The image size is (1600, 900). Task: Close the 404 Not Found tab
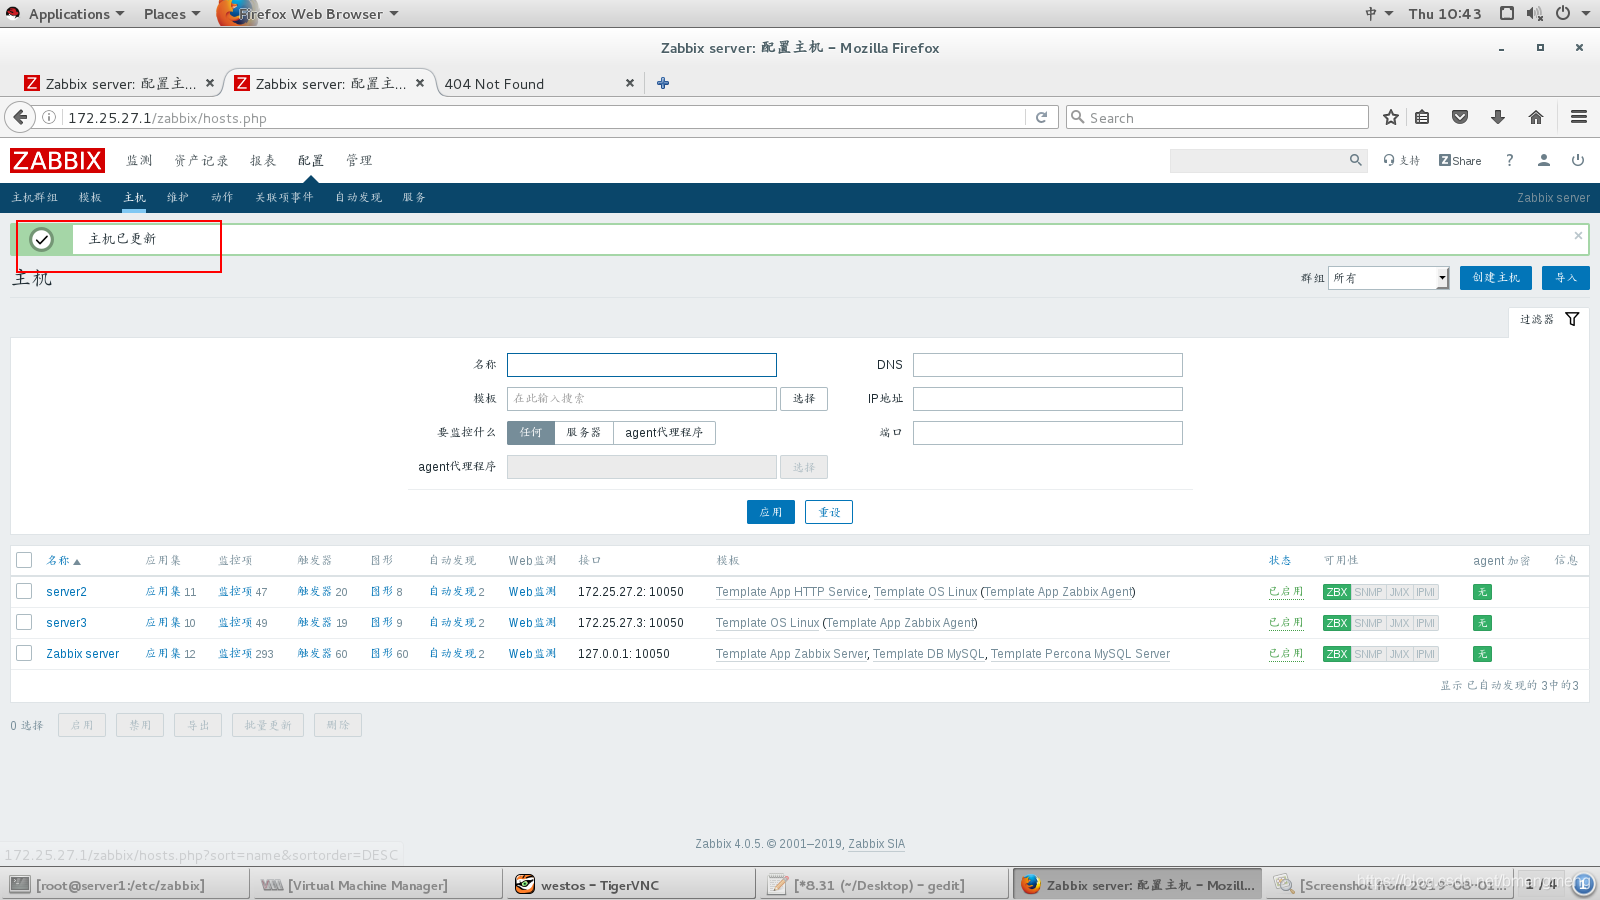click(x=630, y=83)
